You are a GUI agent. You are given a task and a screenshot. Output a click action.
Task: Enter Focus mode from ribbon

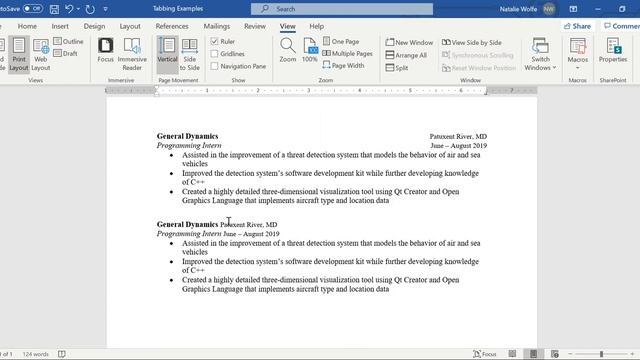pos(105,50)
